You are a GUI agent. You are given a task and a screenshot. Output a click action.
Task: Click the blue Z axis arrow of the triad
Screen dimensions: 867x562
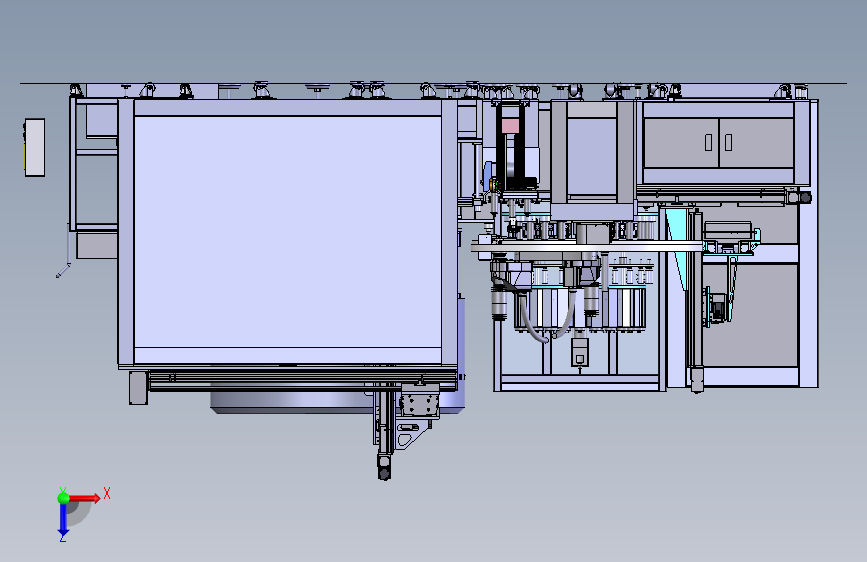click(x=63, y=520)
